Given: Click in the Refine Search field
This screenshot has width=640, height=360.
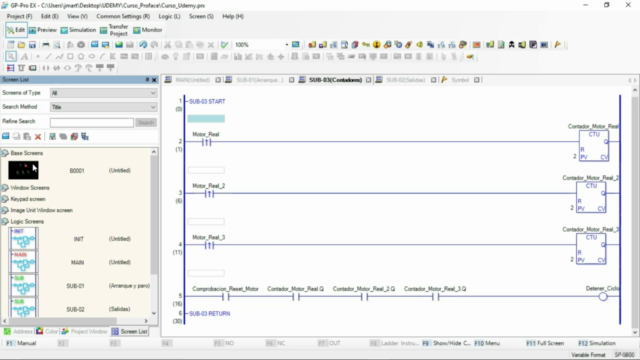Looking at the screenshot, I should click(x=92, y=122).
